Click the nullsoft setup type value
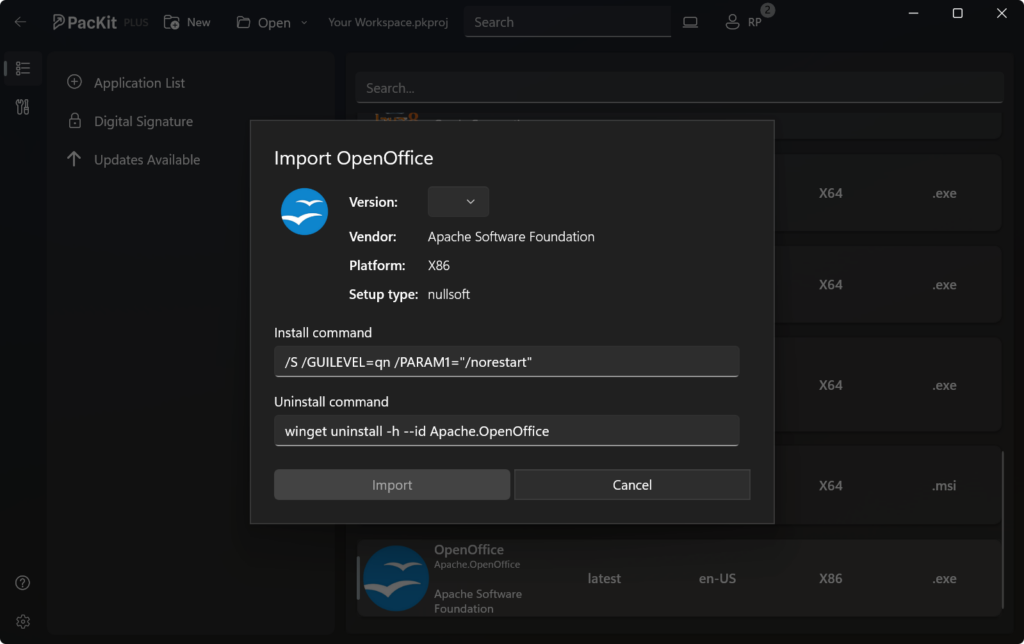The width and height of the screenshot is (1024, 644). click(x=449, y=295)
